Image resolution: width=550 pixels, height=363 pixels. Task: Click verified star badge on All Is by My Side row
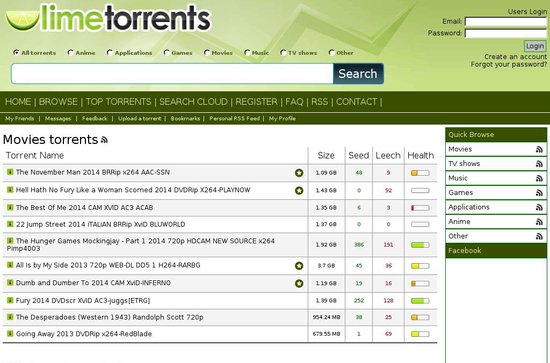point(299,266)
